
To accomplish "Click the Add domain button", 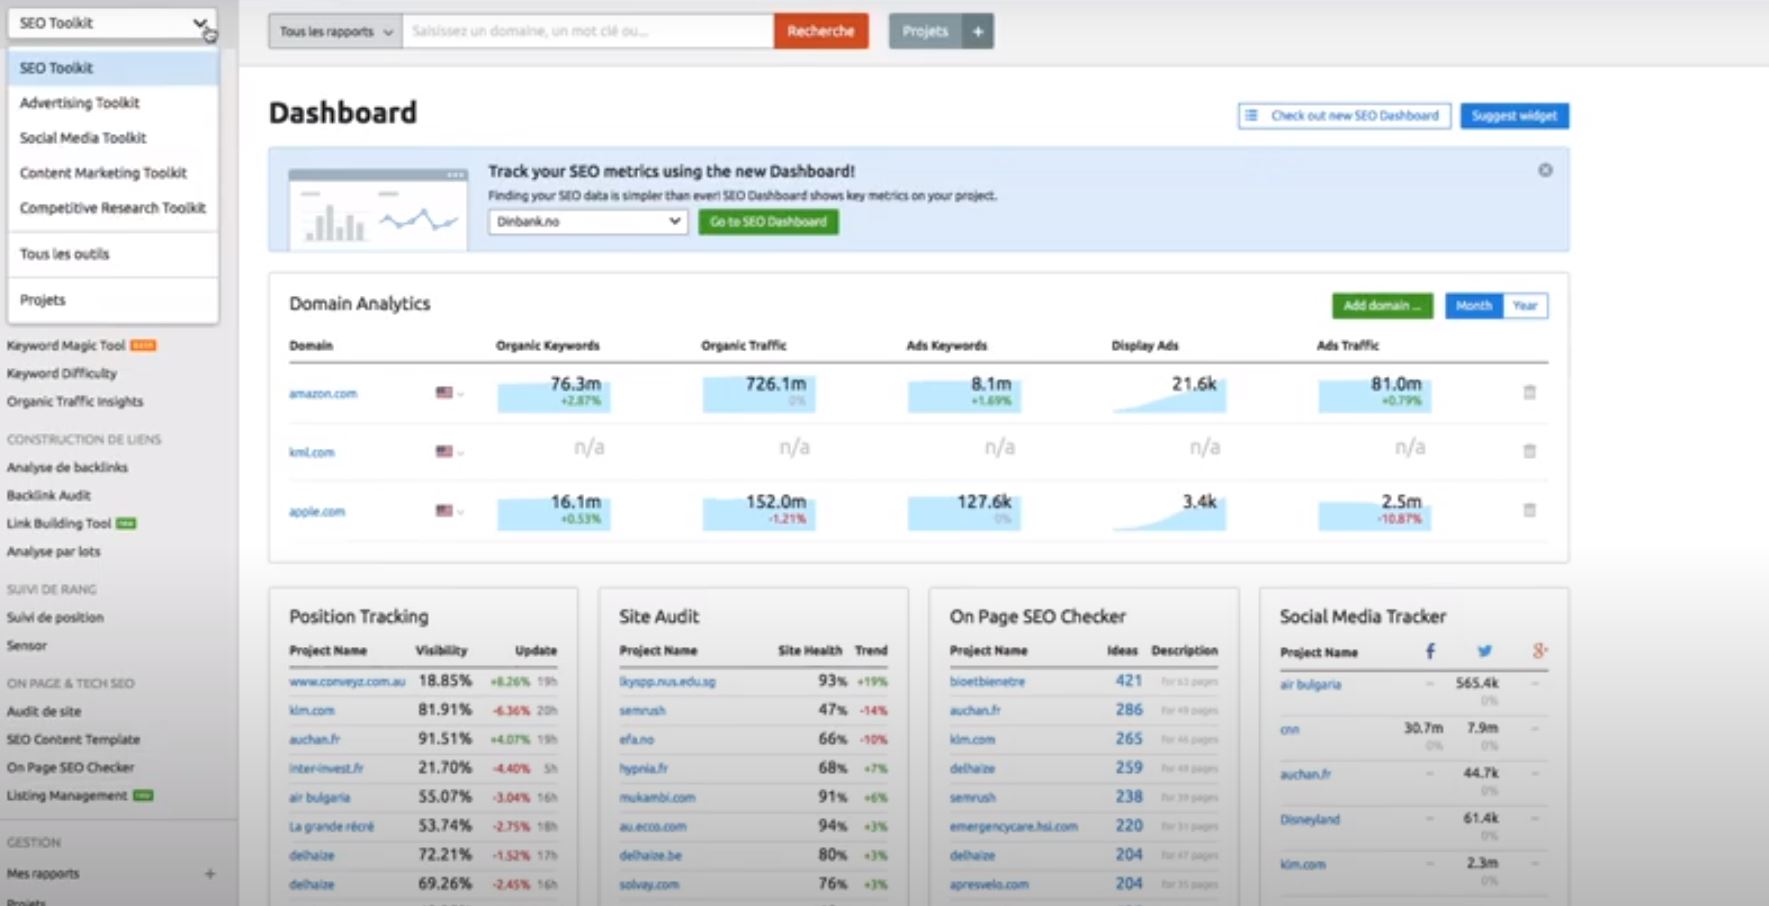I will (x=1382, y=306).
